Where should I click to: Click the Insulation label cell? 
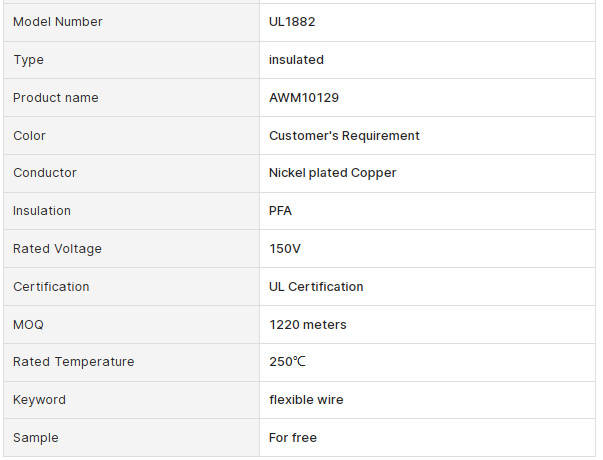pos(132,211)
